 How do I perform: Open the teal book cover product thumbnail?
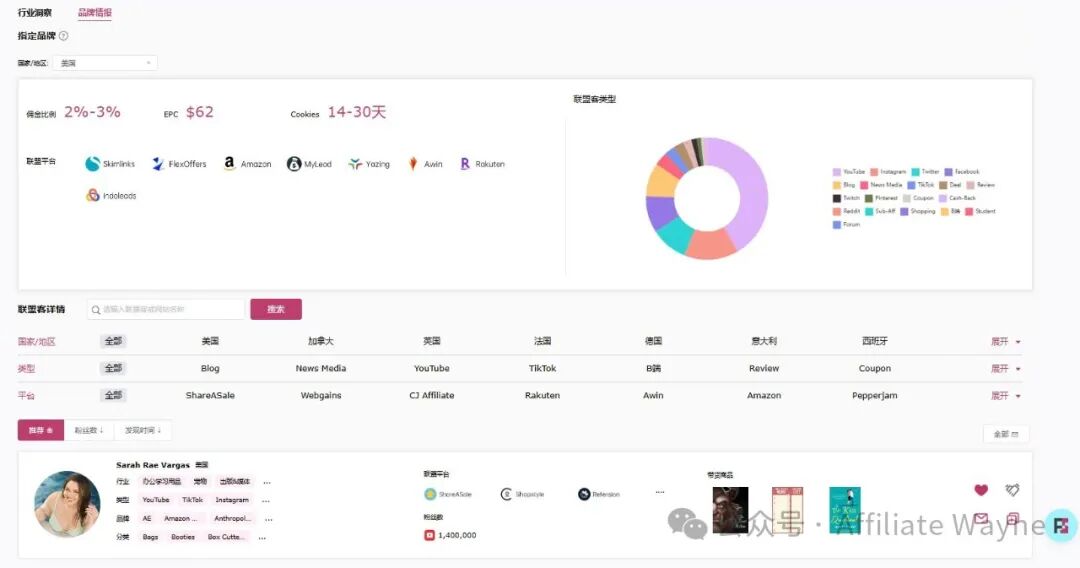click(845, 510)
